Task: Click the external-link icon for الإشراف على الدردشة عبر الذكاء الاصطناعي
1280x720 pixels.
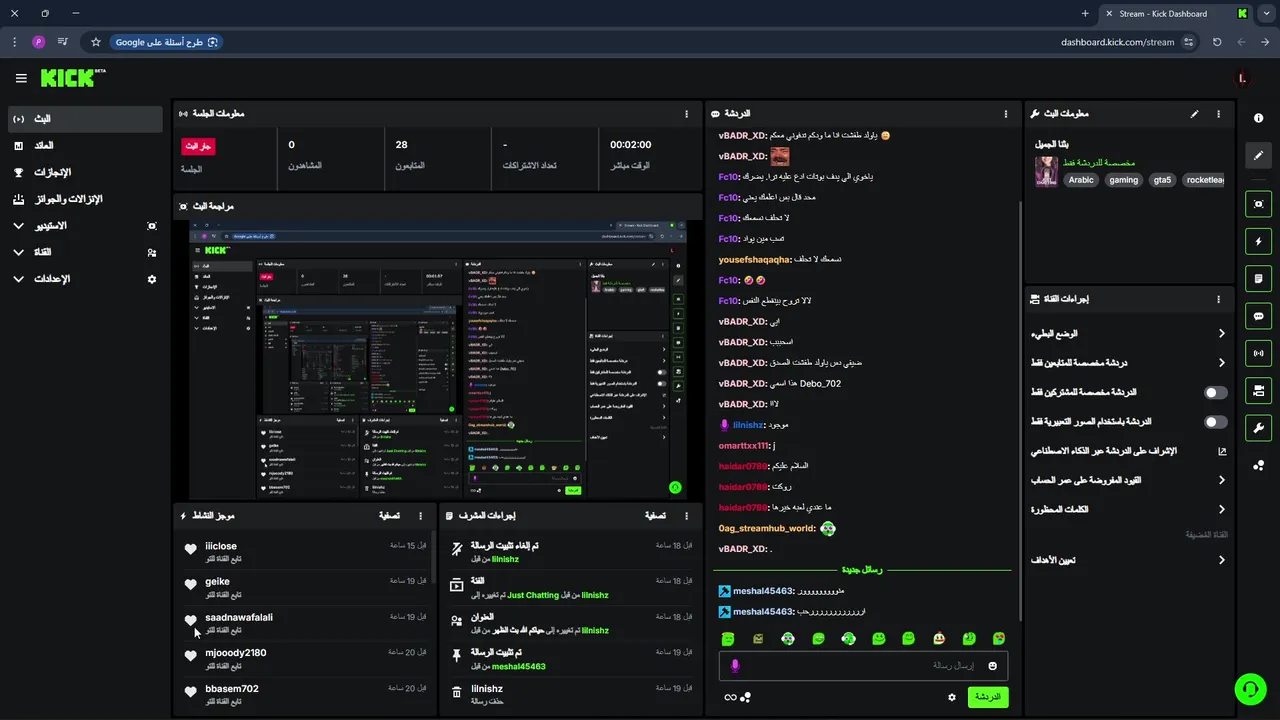Action: [1222, 451]
